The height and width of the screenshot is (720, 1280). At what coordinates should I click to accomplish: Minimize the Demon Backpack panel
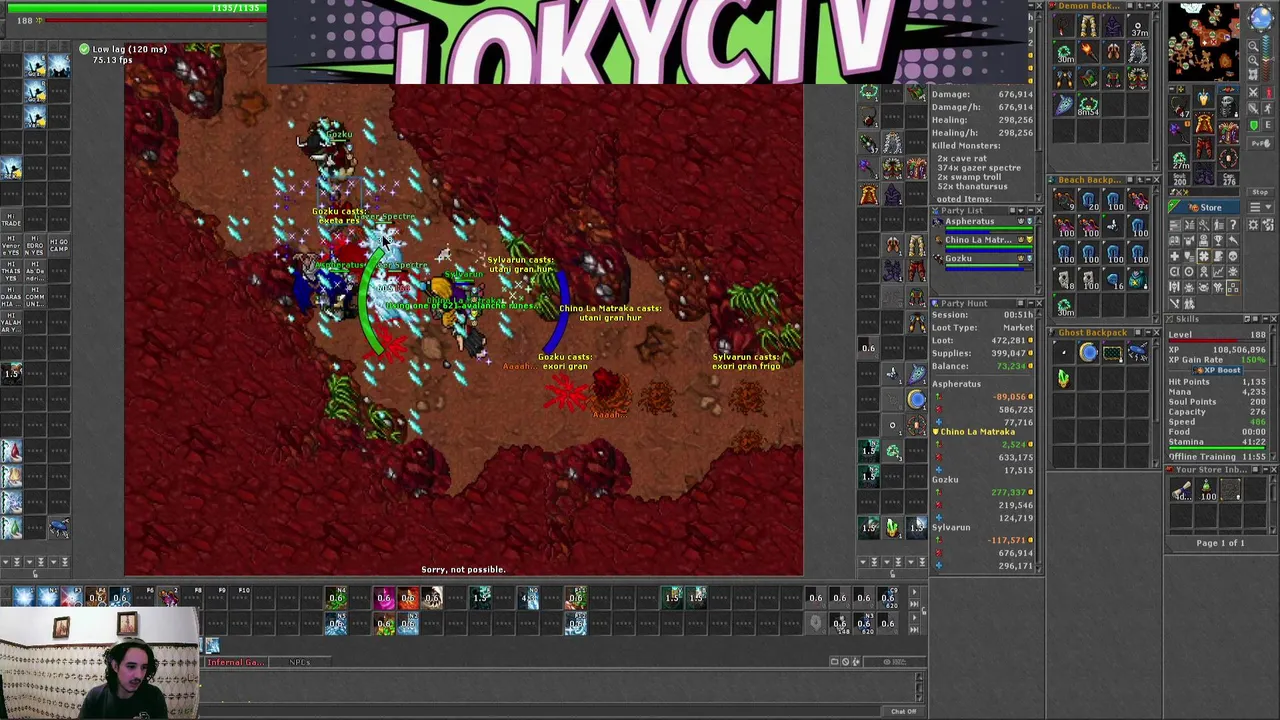coord(1146,6)
